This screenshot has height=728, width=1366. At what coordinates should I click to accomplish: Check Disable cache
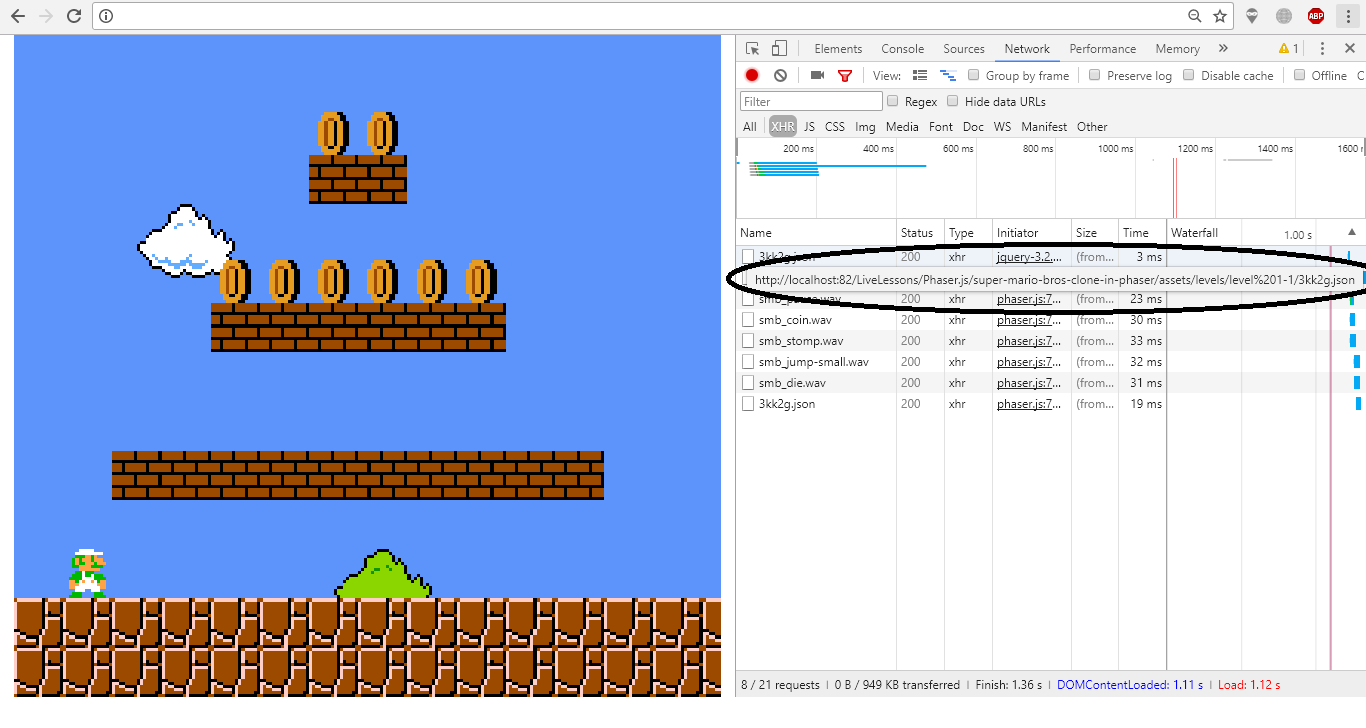(x=1188, y=75)
